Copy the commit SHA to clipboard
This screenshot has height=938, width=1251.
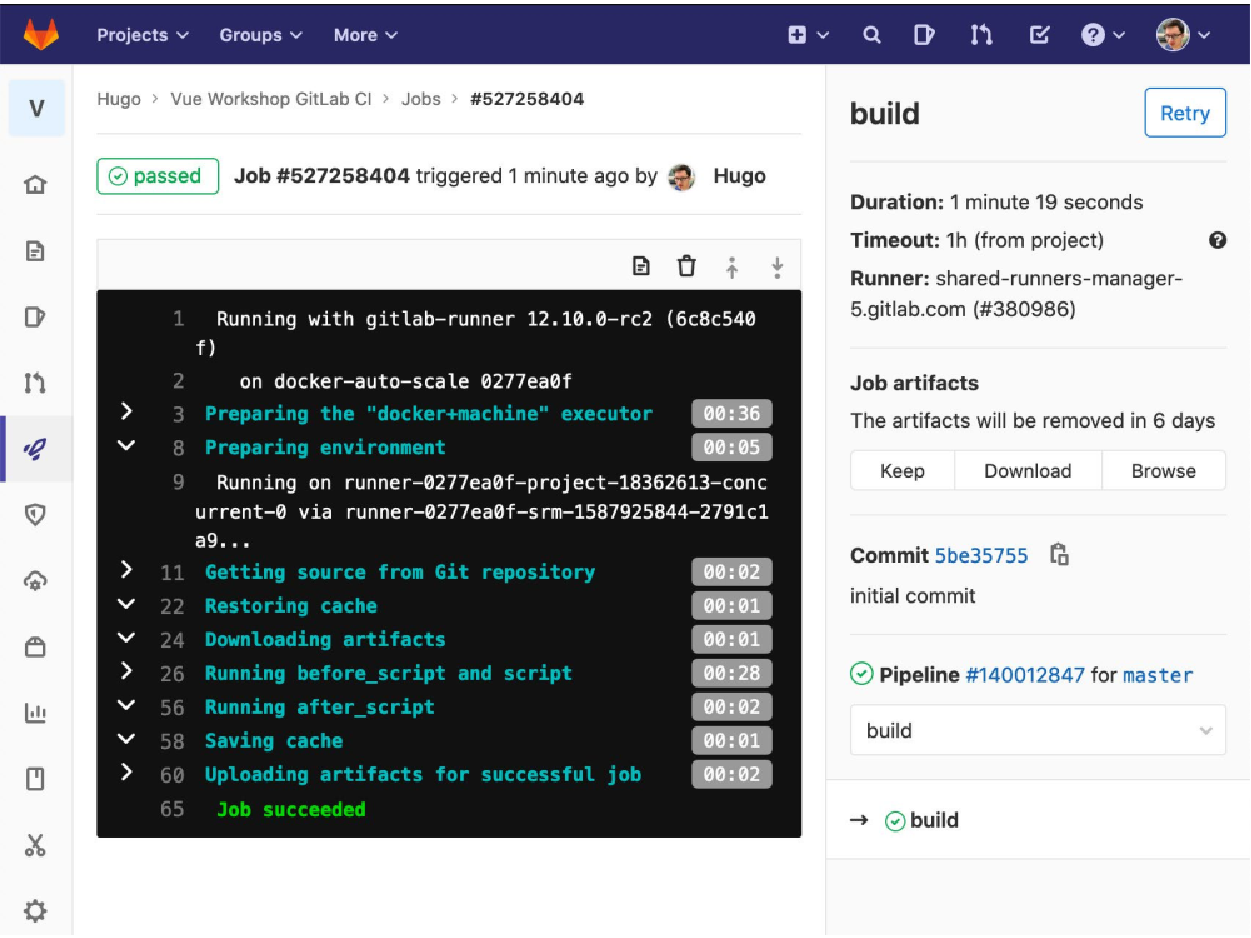[x=1060, y=554]
